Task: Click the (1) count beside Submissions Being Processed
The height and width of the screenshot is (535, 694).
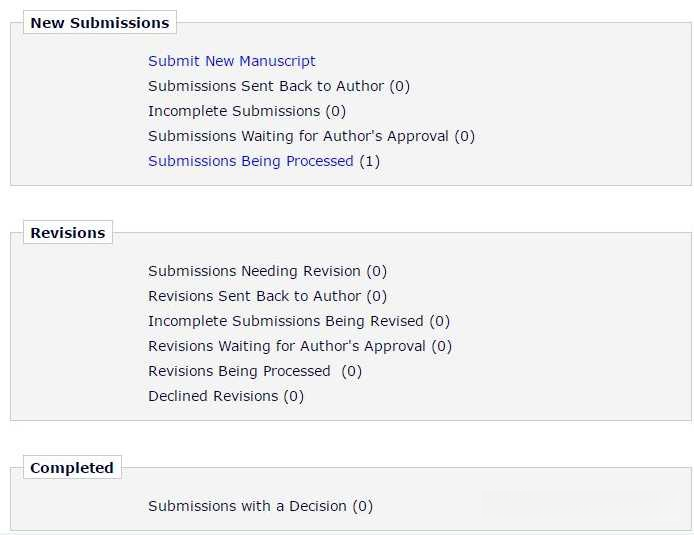Action: coord(369,161)
